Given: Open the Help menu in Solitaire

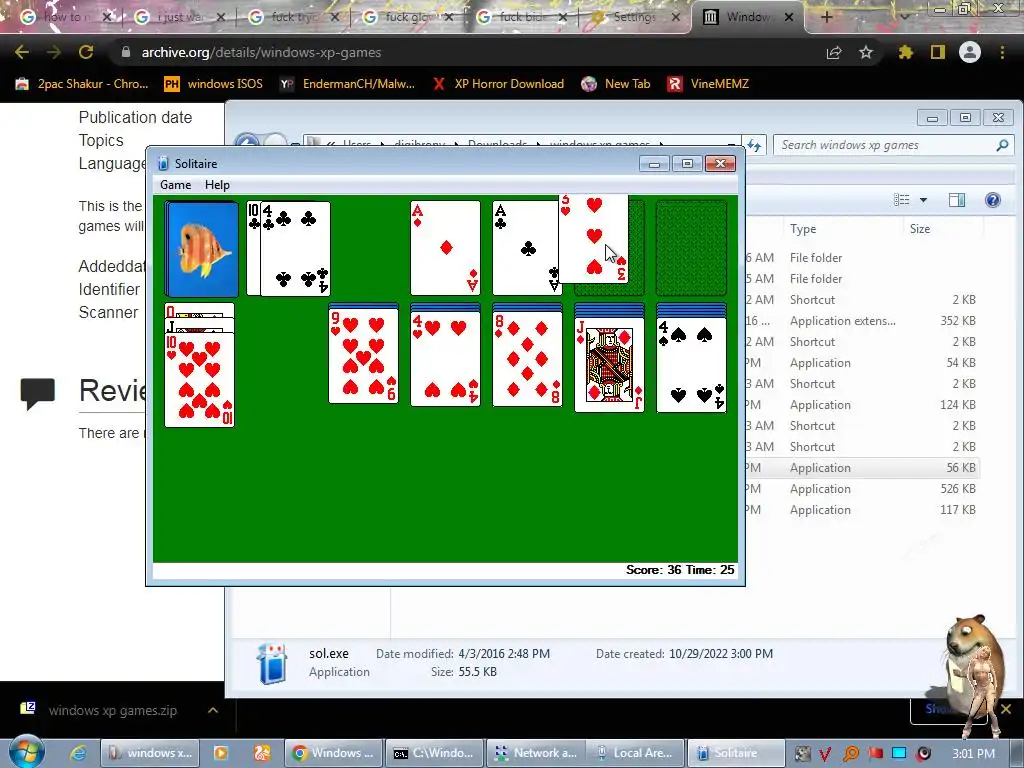Looking at the screenshot, I should pos(217,185).
